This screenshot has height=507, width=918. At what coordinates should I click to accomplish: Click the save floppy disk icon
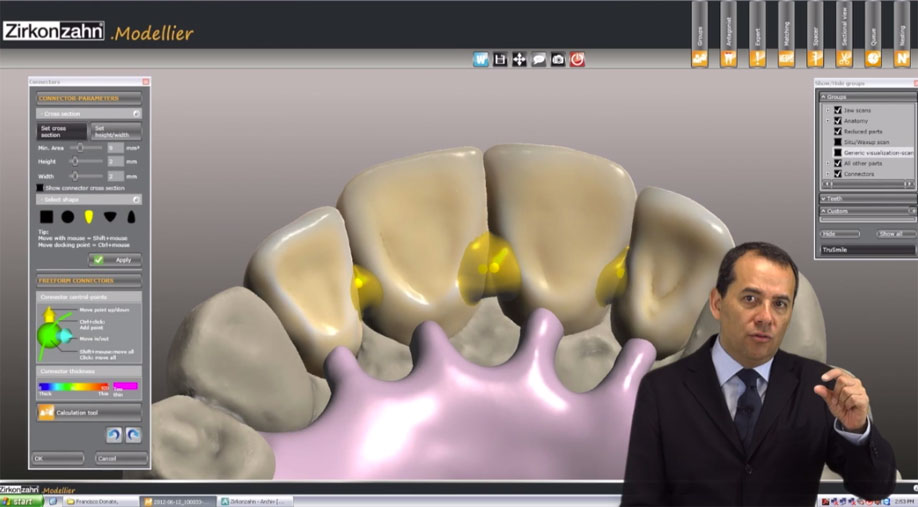point(500,59)
